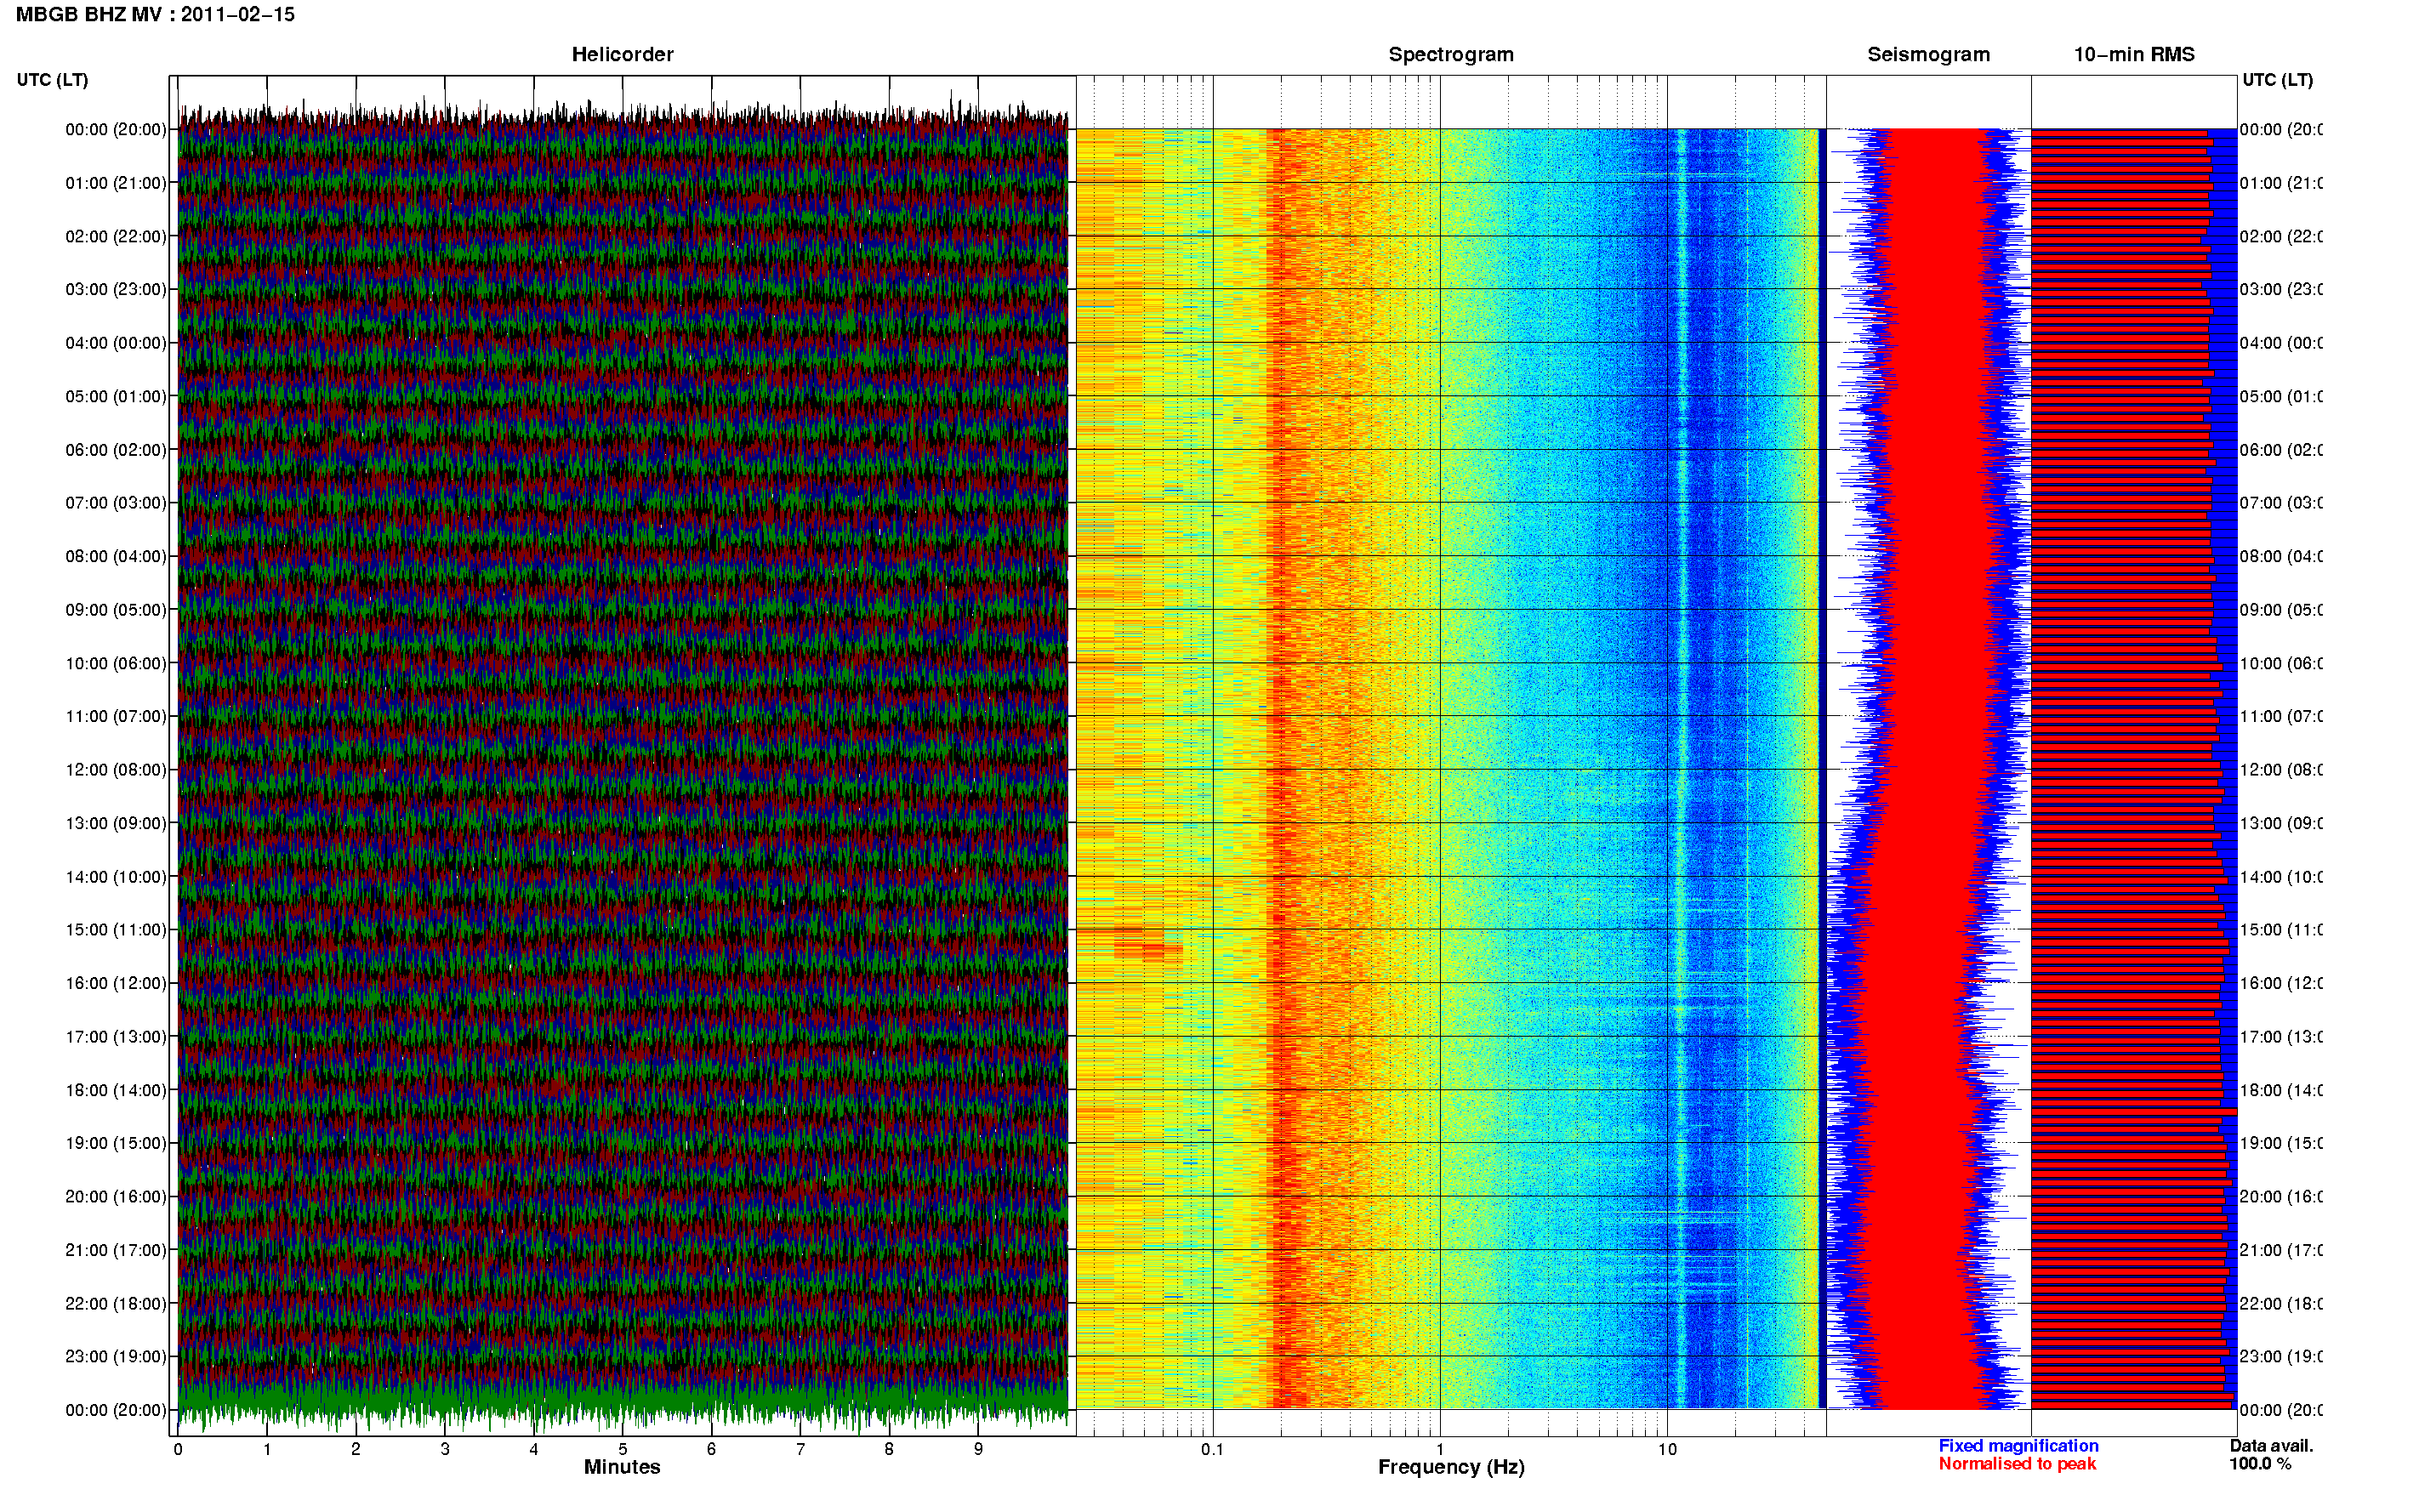Click the left UTC (LT) axis label
This screenshot has height=1512, width=2419.
(x=52, y=80)
